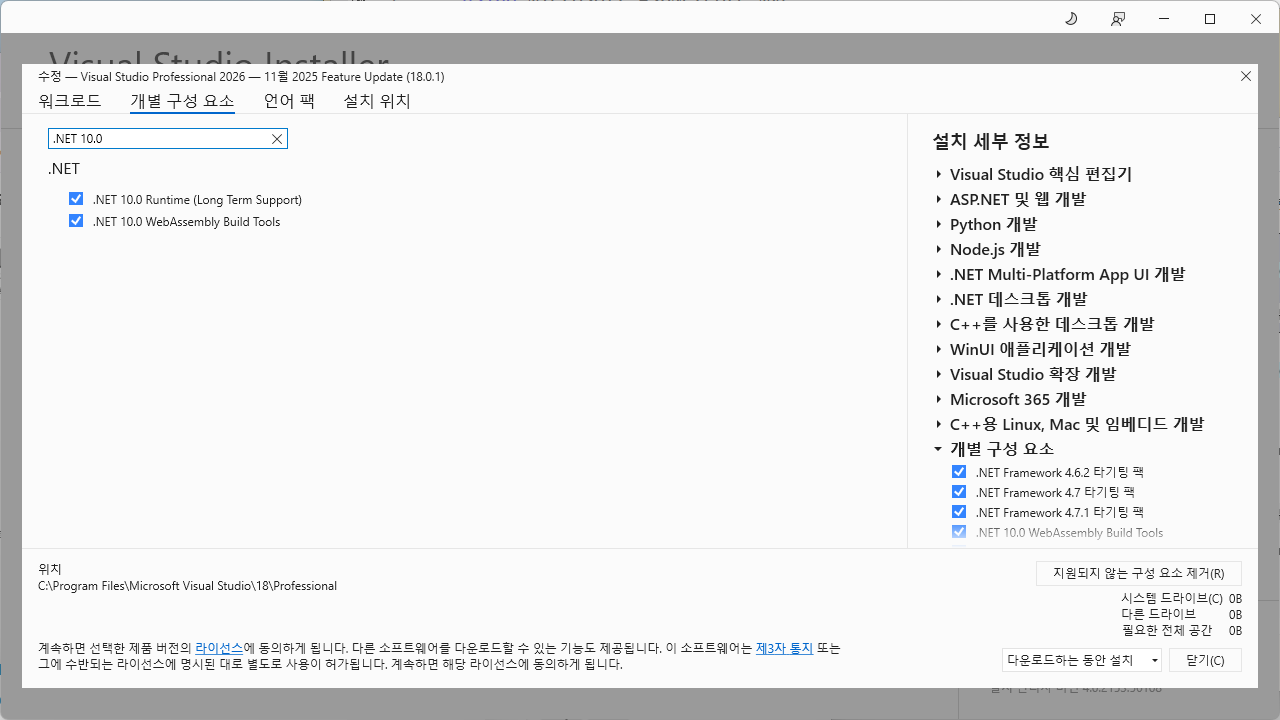
Task: Expand C++를 사용한 데스크톱 개발
Action: [939, 324]
